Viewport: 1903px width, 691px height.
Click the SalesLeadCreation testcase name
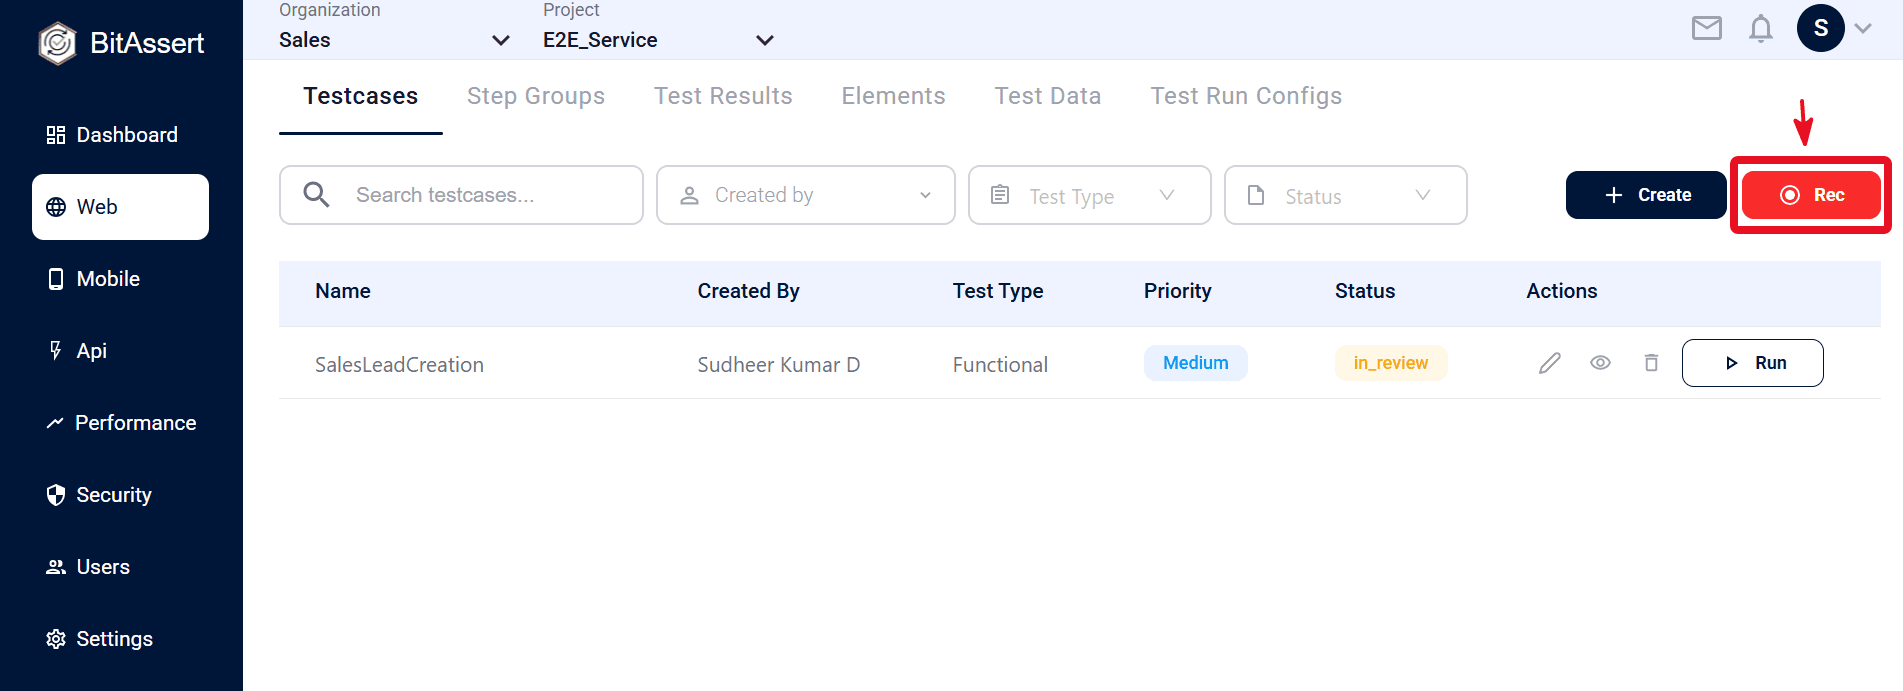399,365
